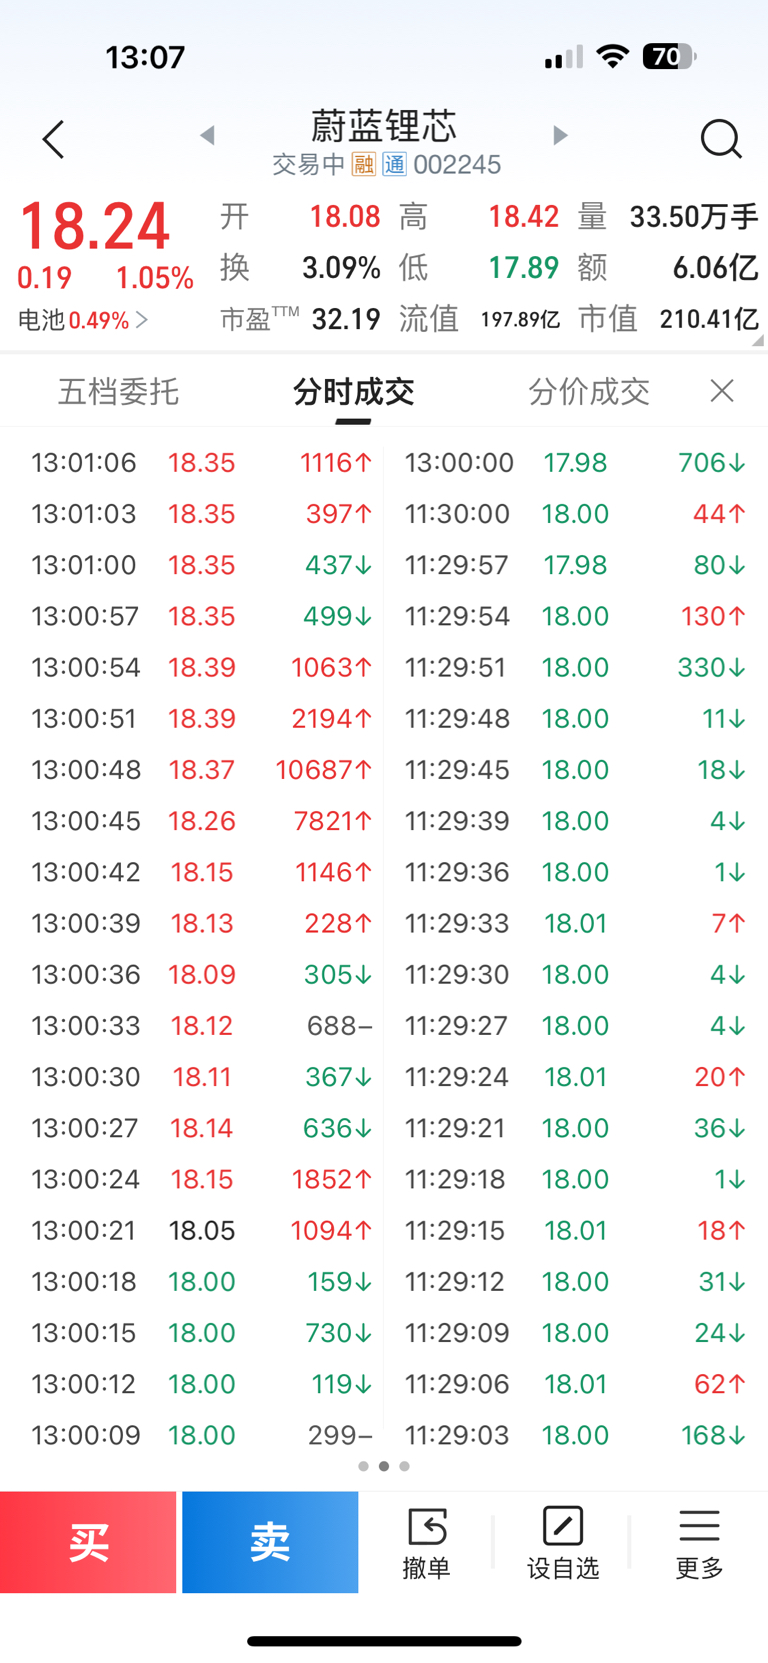
Task: Open the search magnifier icon
Action: click(720, 140)
